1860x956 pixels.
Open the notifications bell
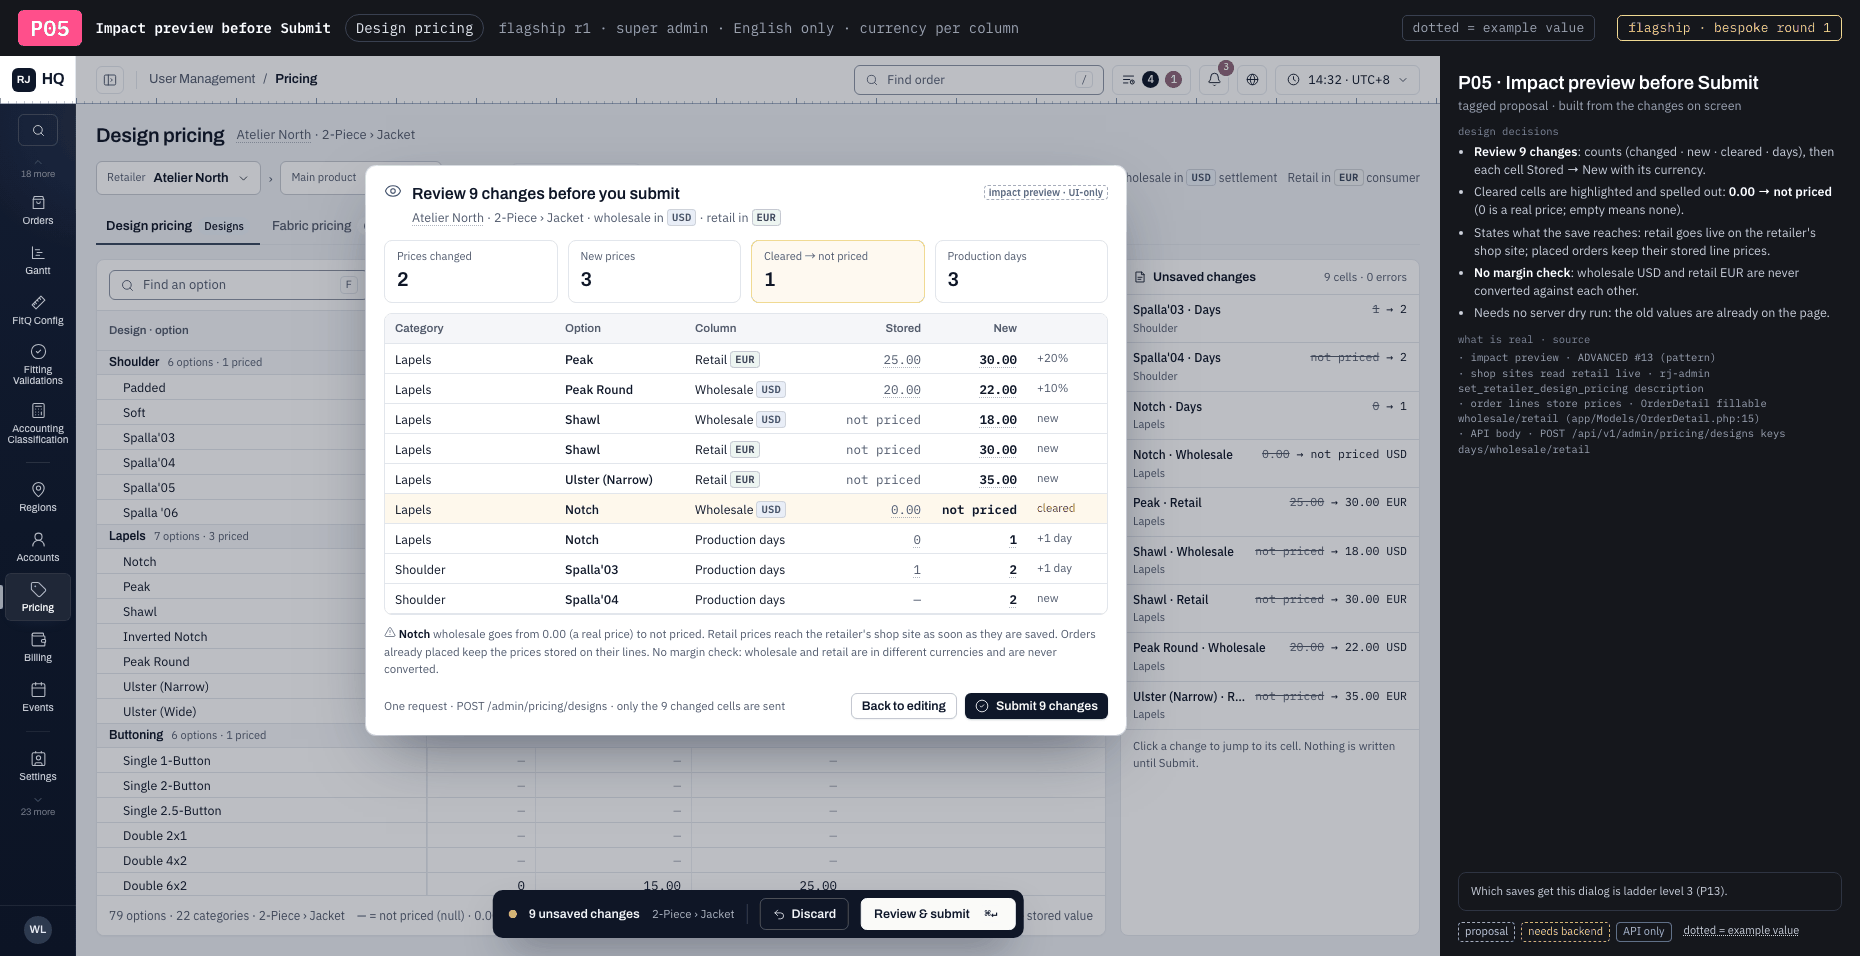pos(1214,79)
